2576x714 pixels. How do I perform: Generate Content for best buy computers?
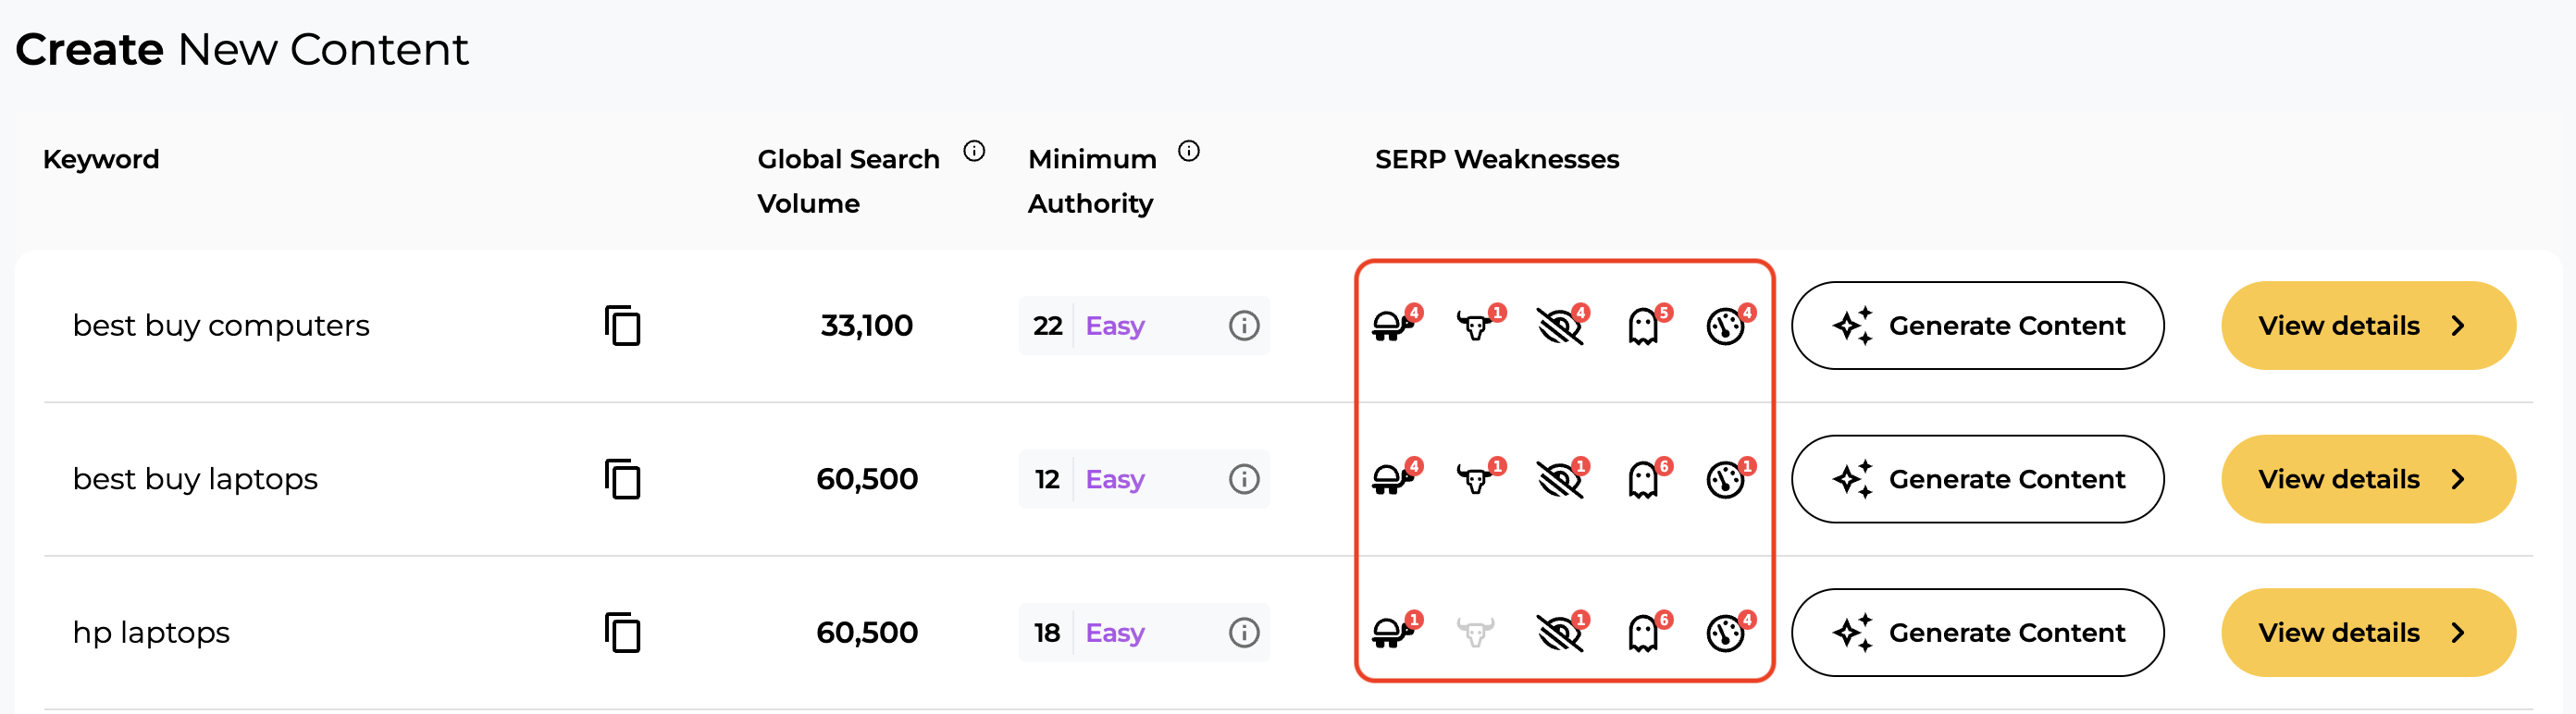(x=1977, y=326)
